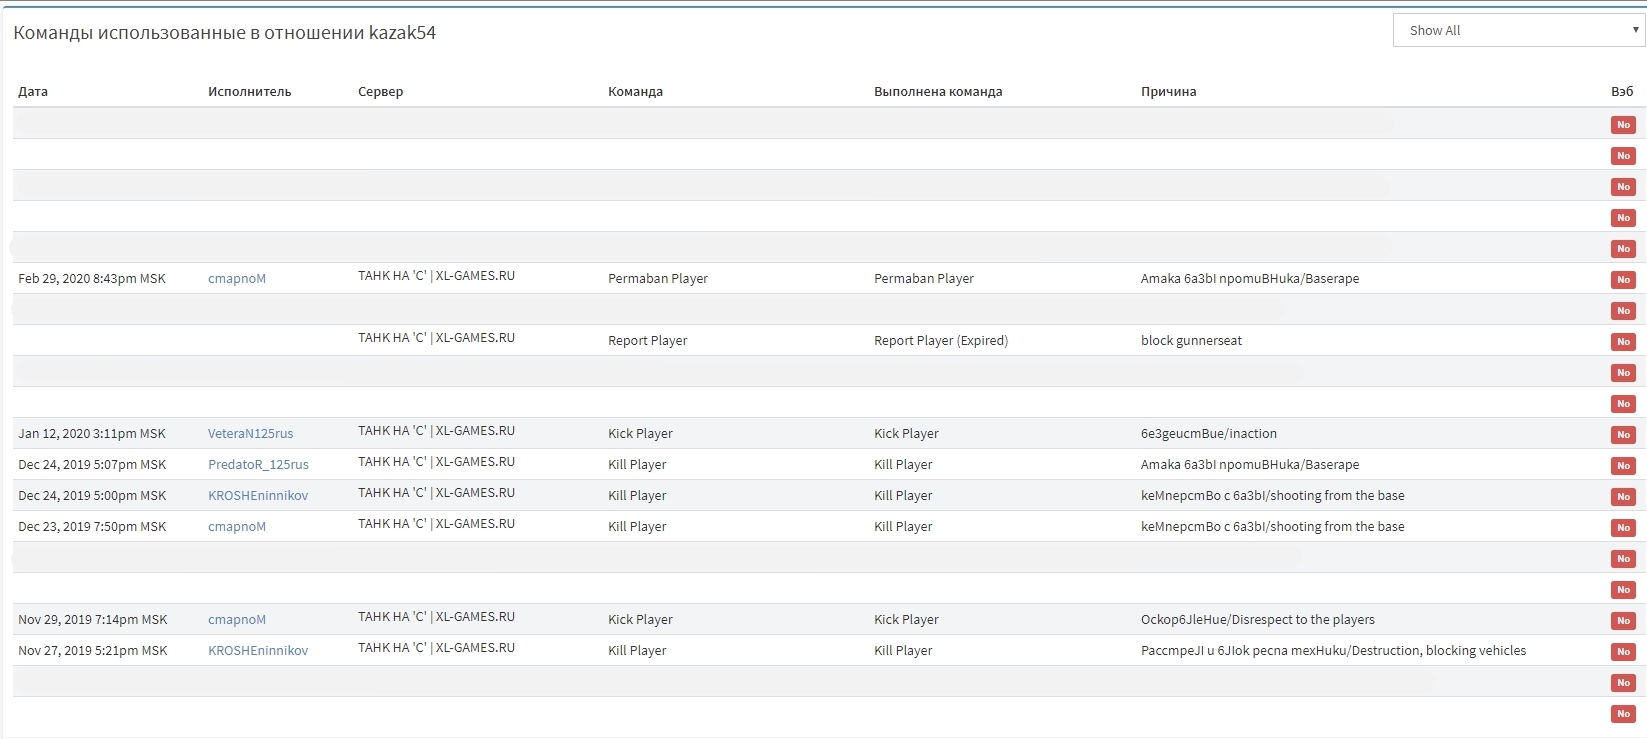Click the Выполнена команда column header
This screenshot has height=739, width=1647.
tap(938, 91)
